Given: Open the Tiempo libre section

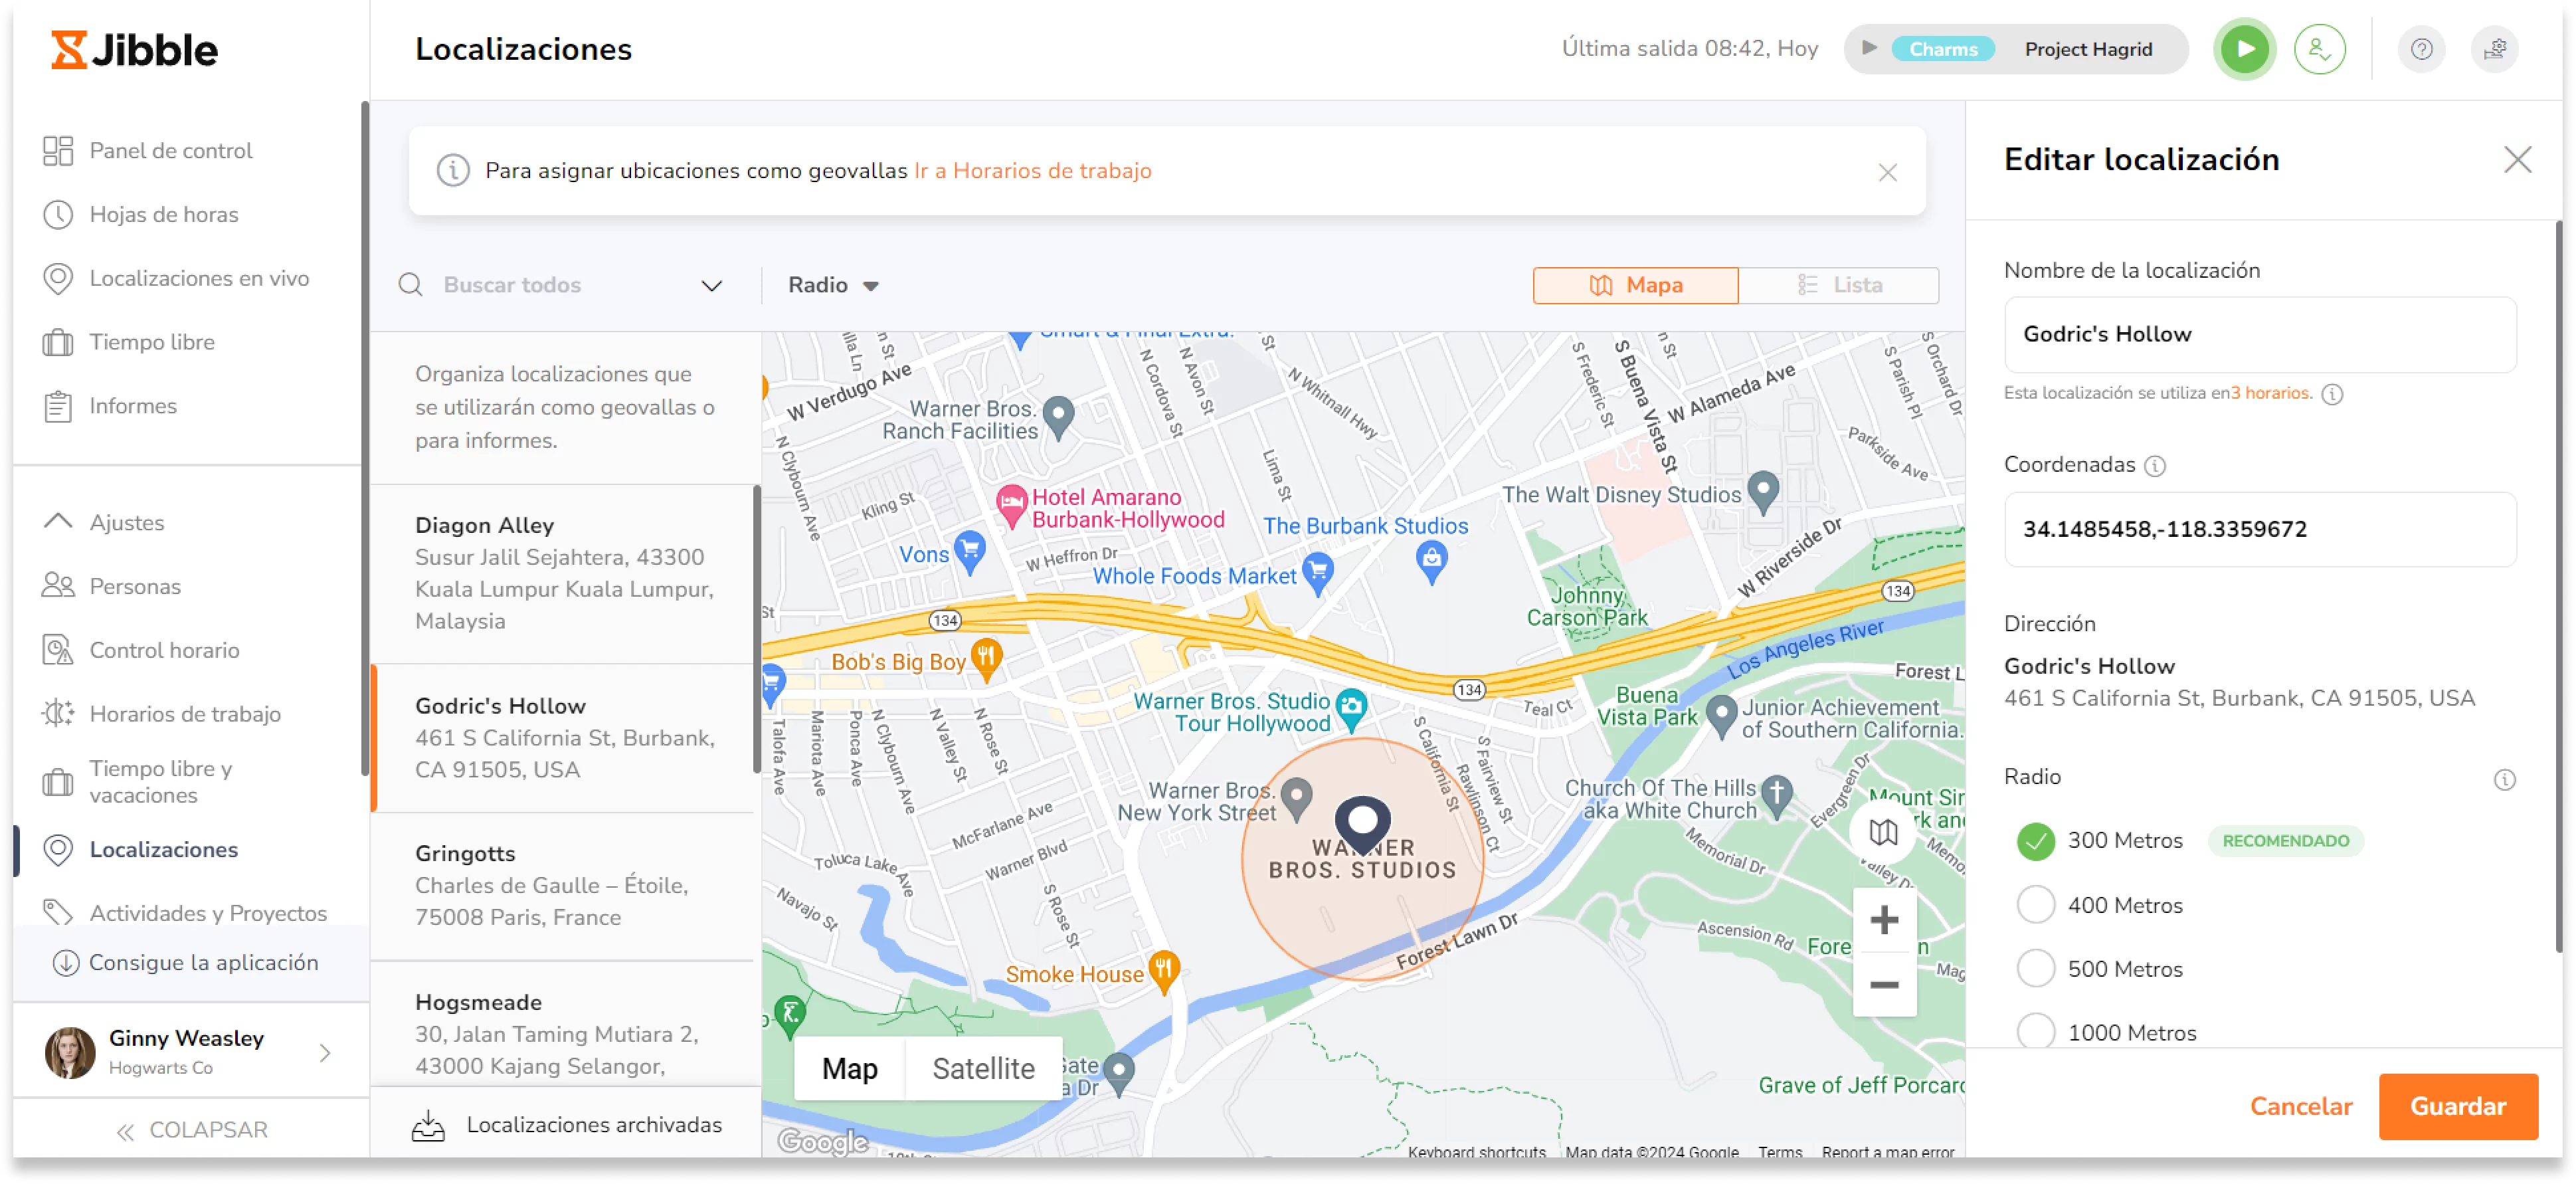Looking at the screenshot, I should (x=152, y=342).
